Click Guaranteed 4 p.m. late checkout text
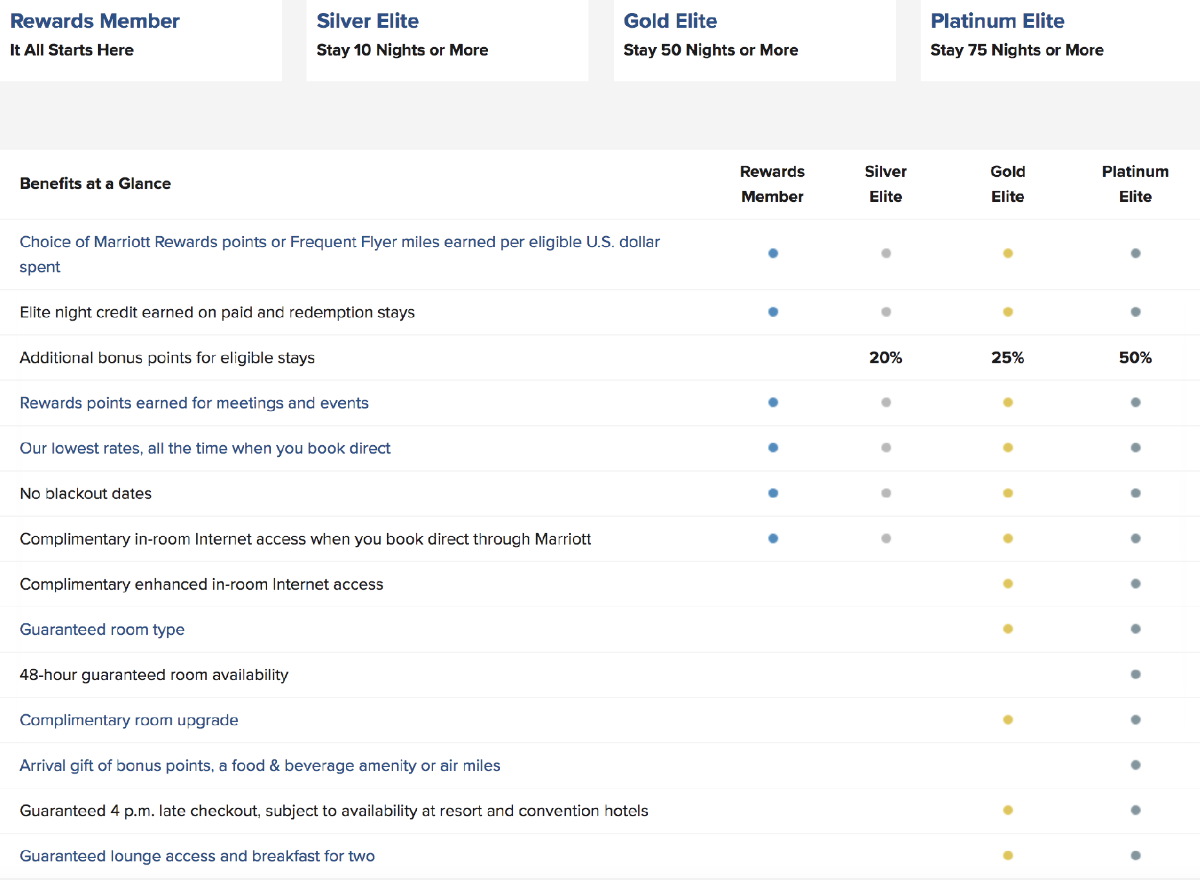 (x=334, y=811)
